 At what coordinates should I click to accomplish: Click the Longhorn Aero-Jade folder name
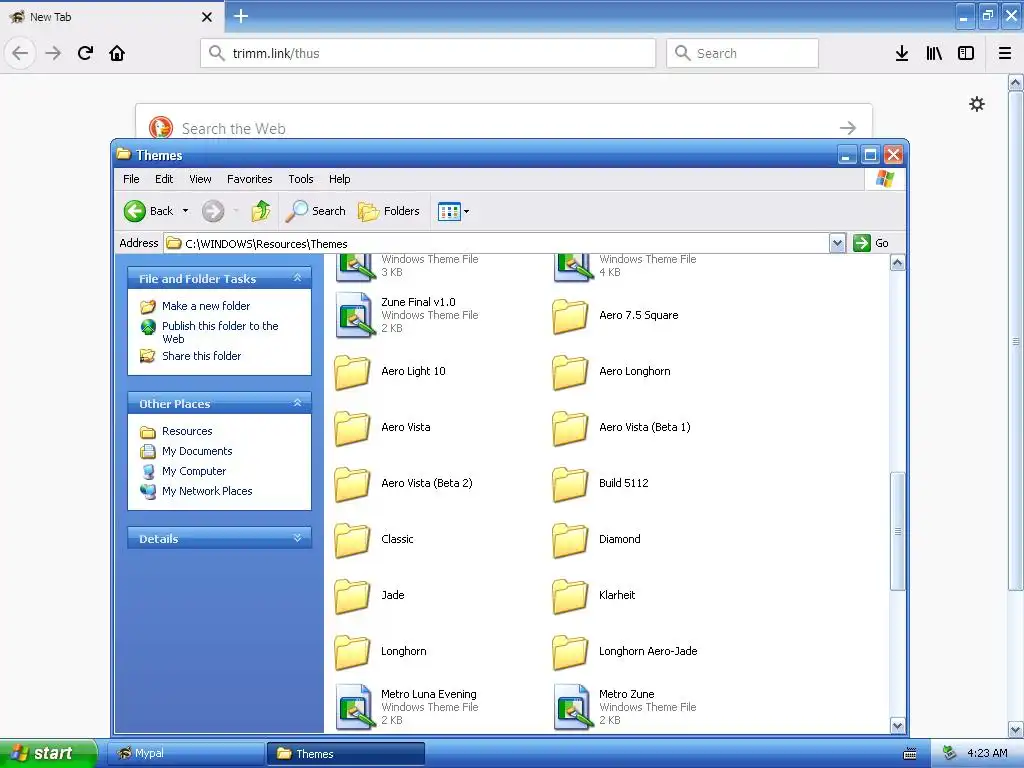click(648, 651)
